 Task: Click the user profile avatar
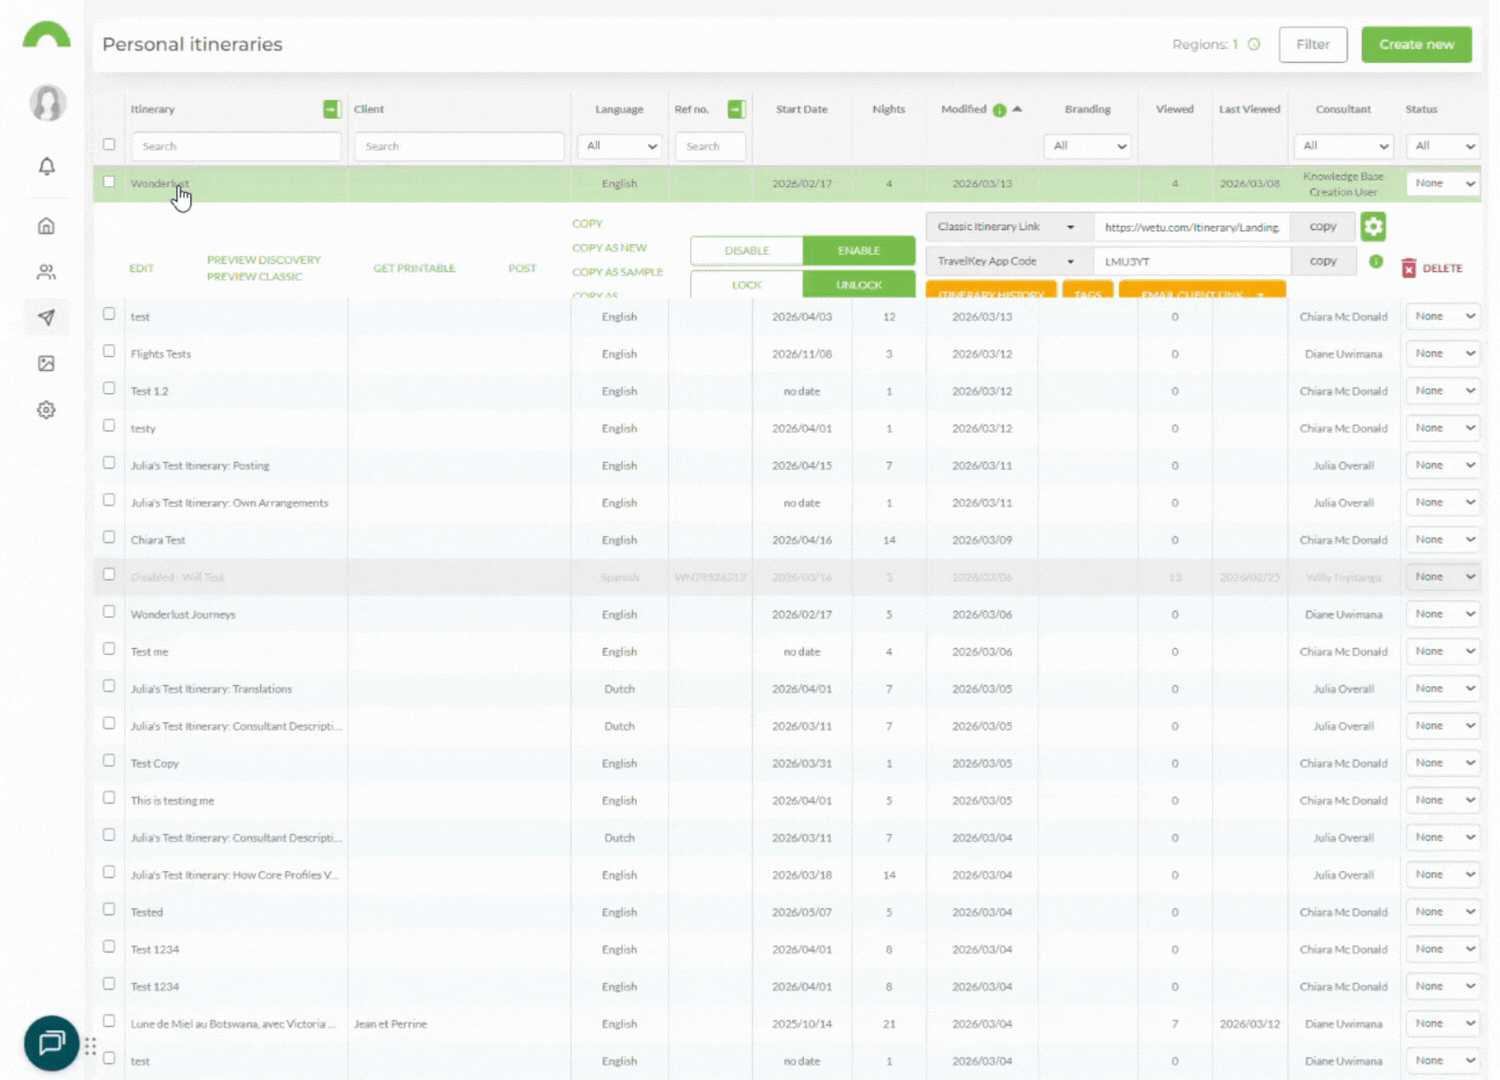47,103
